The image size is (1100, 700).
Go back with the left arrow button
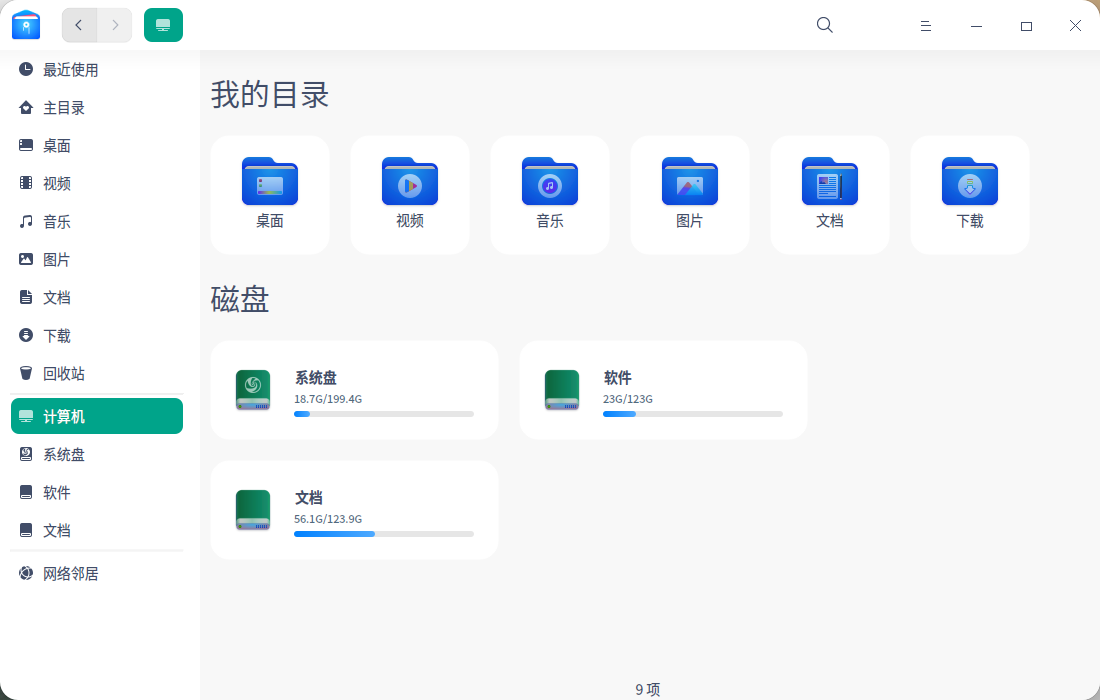(x=79, y=25)
